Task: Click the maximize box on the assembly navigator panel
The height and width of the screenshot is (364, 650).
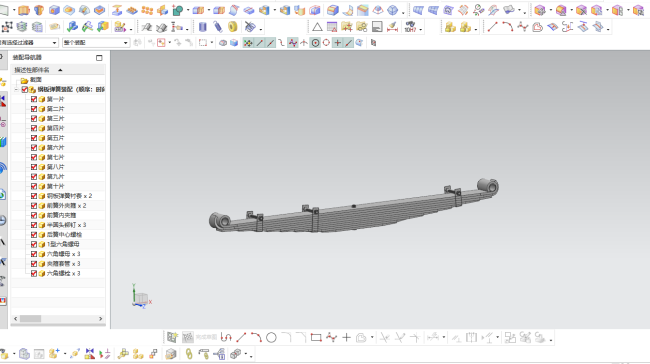Action: pos(99,58)
